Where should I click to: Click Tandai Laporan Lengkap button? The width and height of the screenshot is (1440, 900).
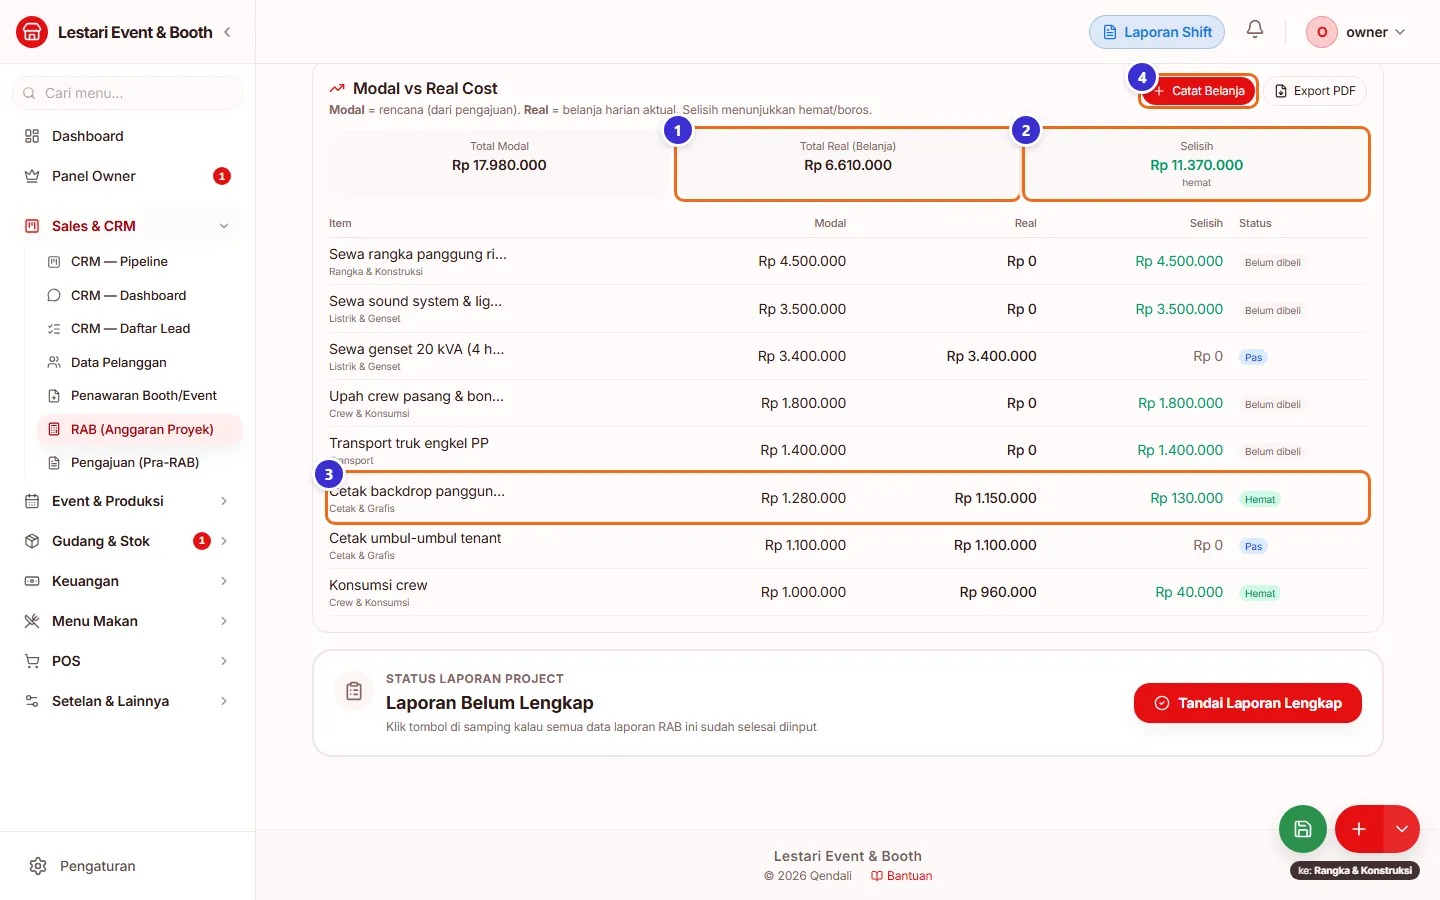(1248, 703)
